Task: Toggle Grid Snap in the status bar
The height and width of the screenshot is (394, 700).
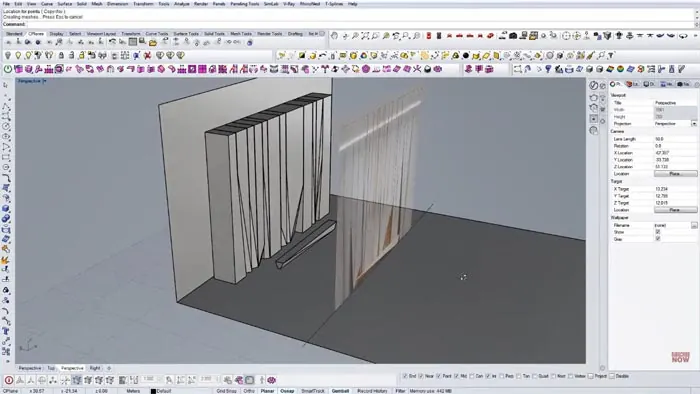Action: 227,391
